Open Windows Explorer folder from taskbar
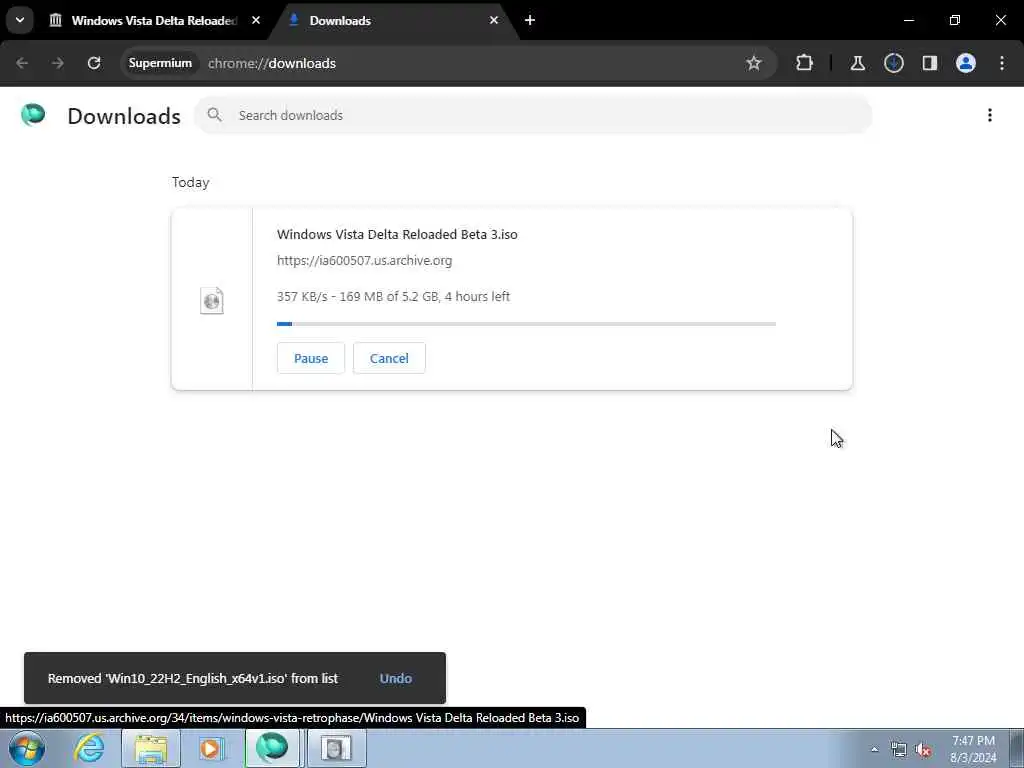Viewport: 1024px width, 768px height. pyautogui.click(x=151, y=748)
